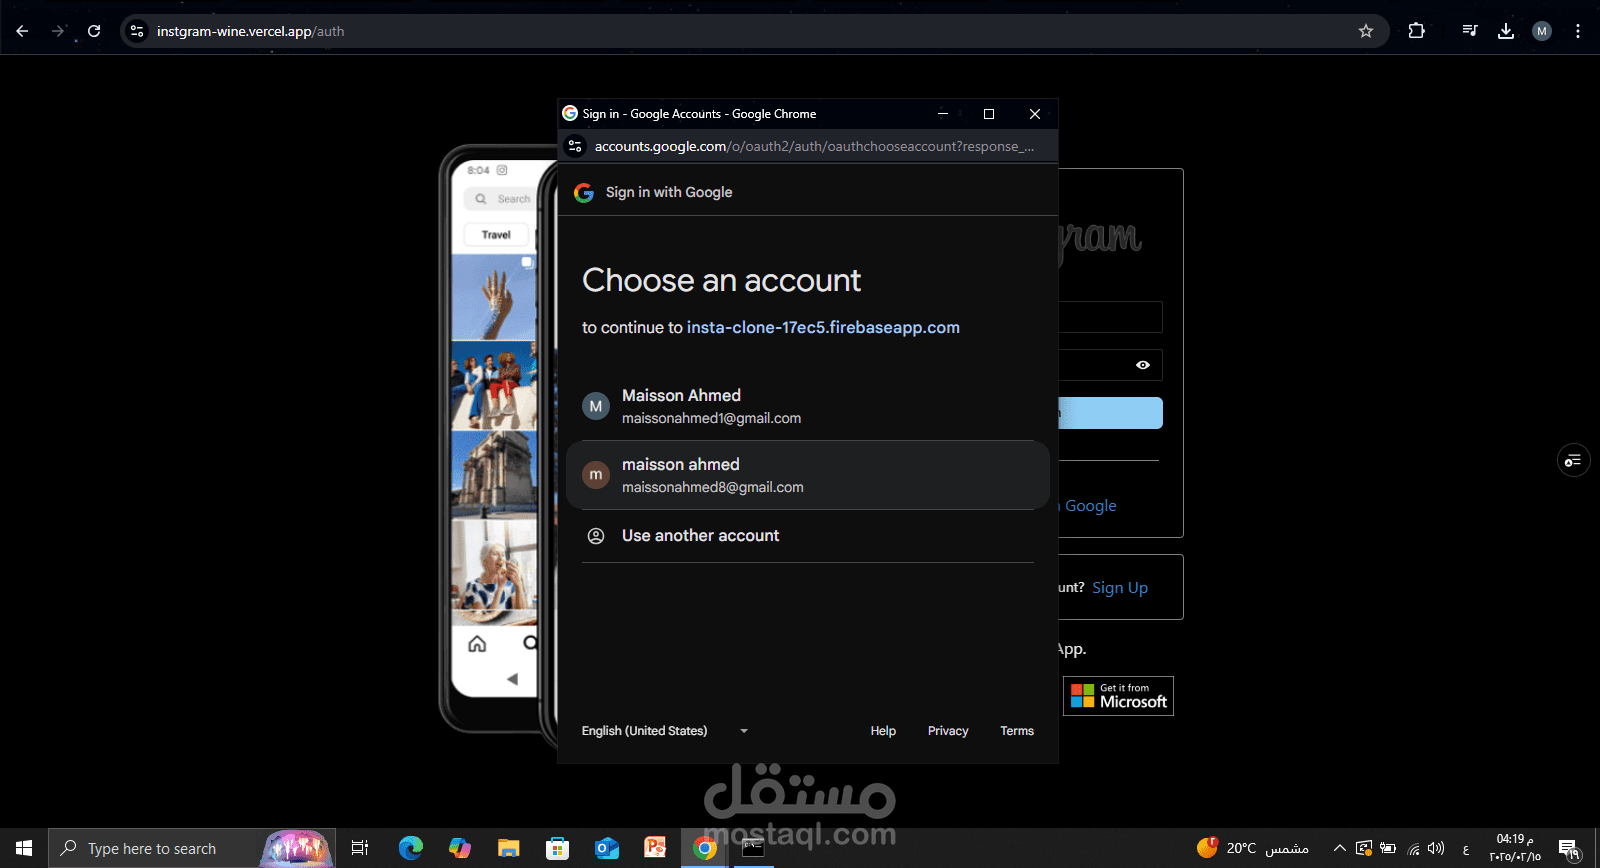Select Use another account
This screenshot has width=1600, height=868.
(808, 536)
